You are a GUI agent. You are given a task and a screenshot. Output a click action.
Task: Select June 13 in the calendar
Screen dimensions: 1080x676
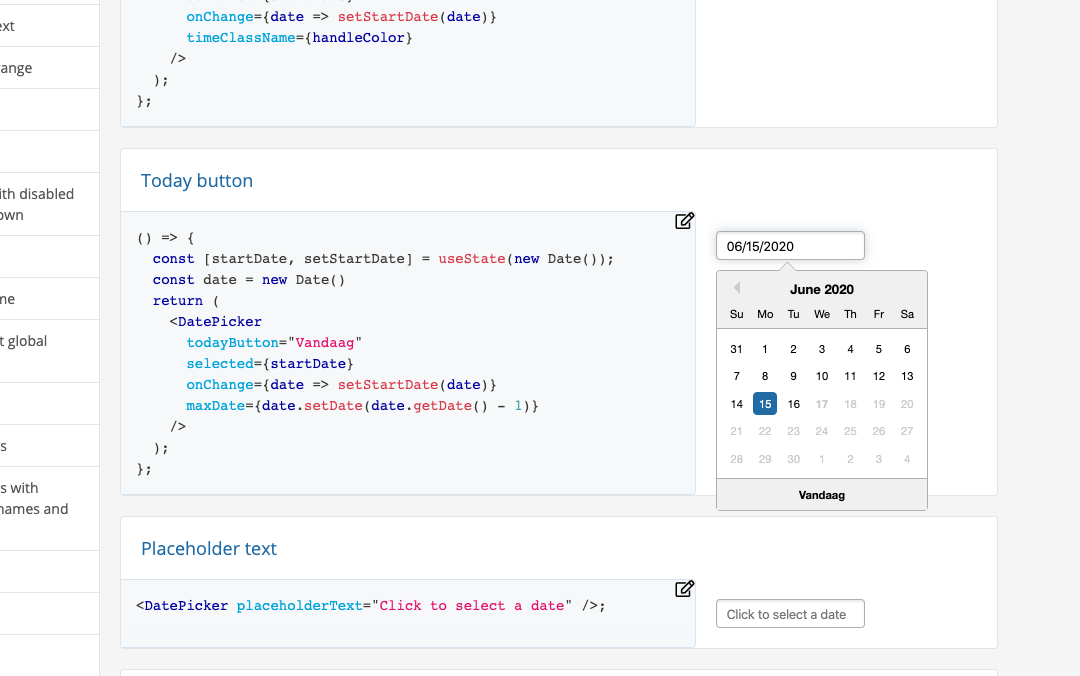[907, 376]
